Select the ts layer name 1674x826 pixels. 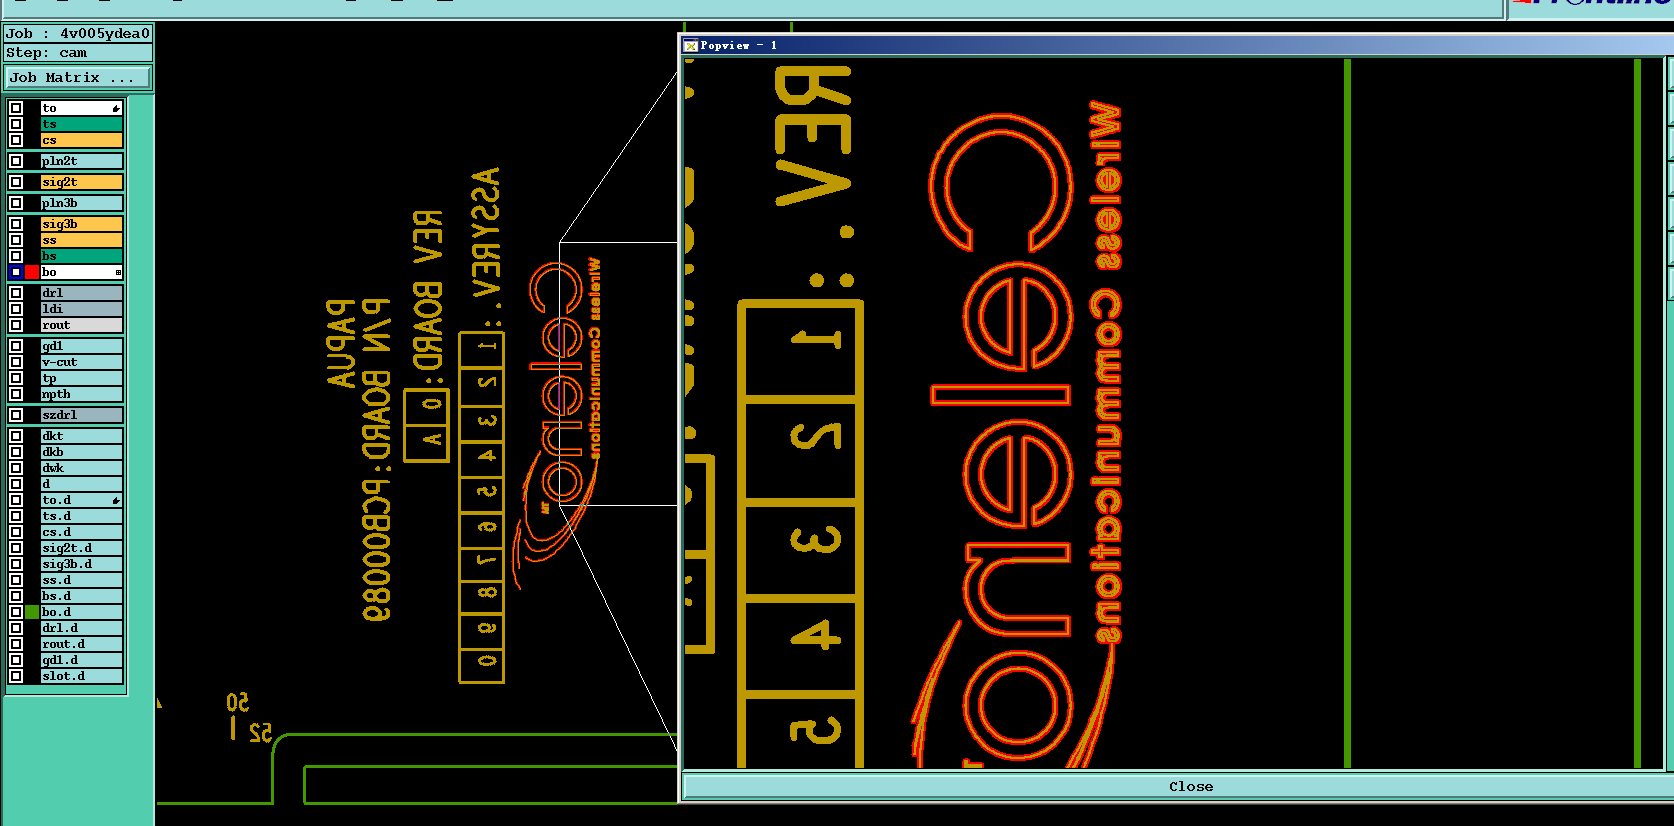[x=81, y=124]
